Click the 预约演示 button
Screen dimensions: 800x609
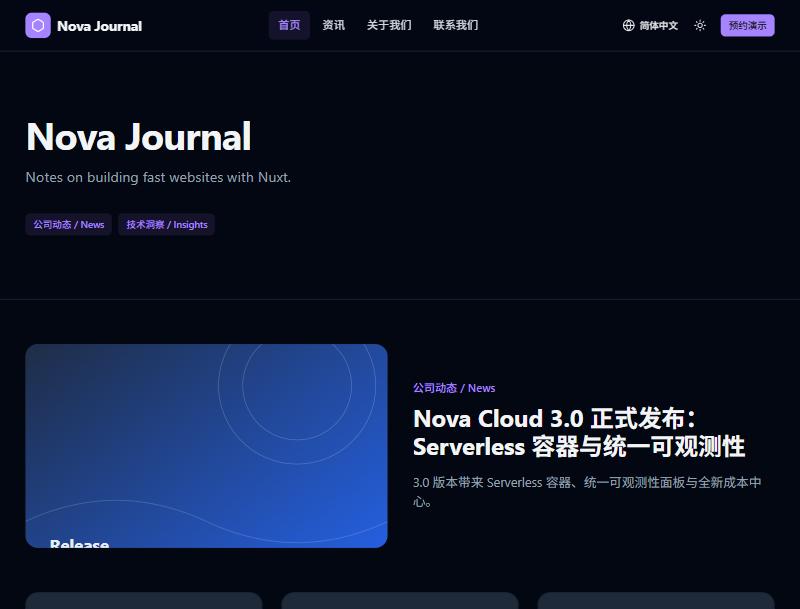pyautogui.click(x=747, y=26)
